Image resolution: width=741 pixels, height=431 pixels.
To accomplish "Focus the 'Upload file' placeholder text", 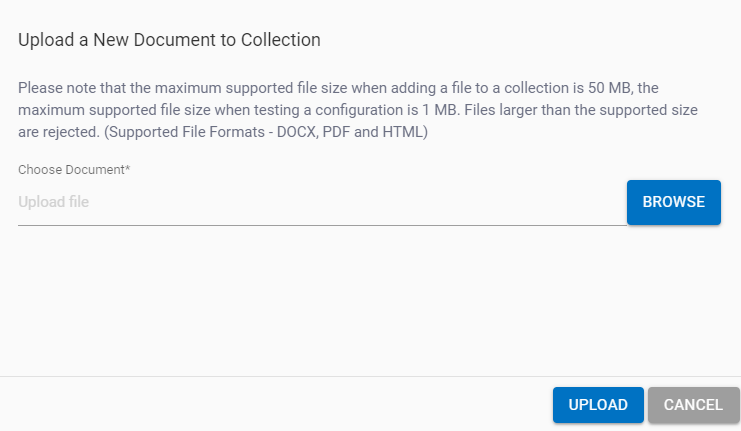I will 54,203.
